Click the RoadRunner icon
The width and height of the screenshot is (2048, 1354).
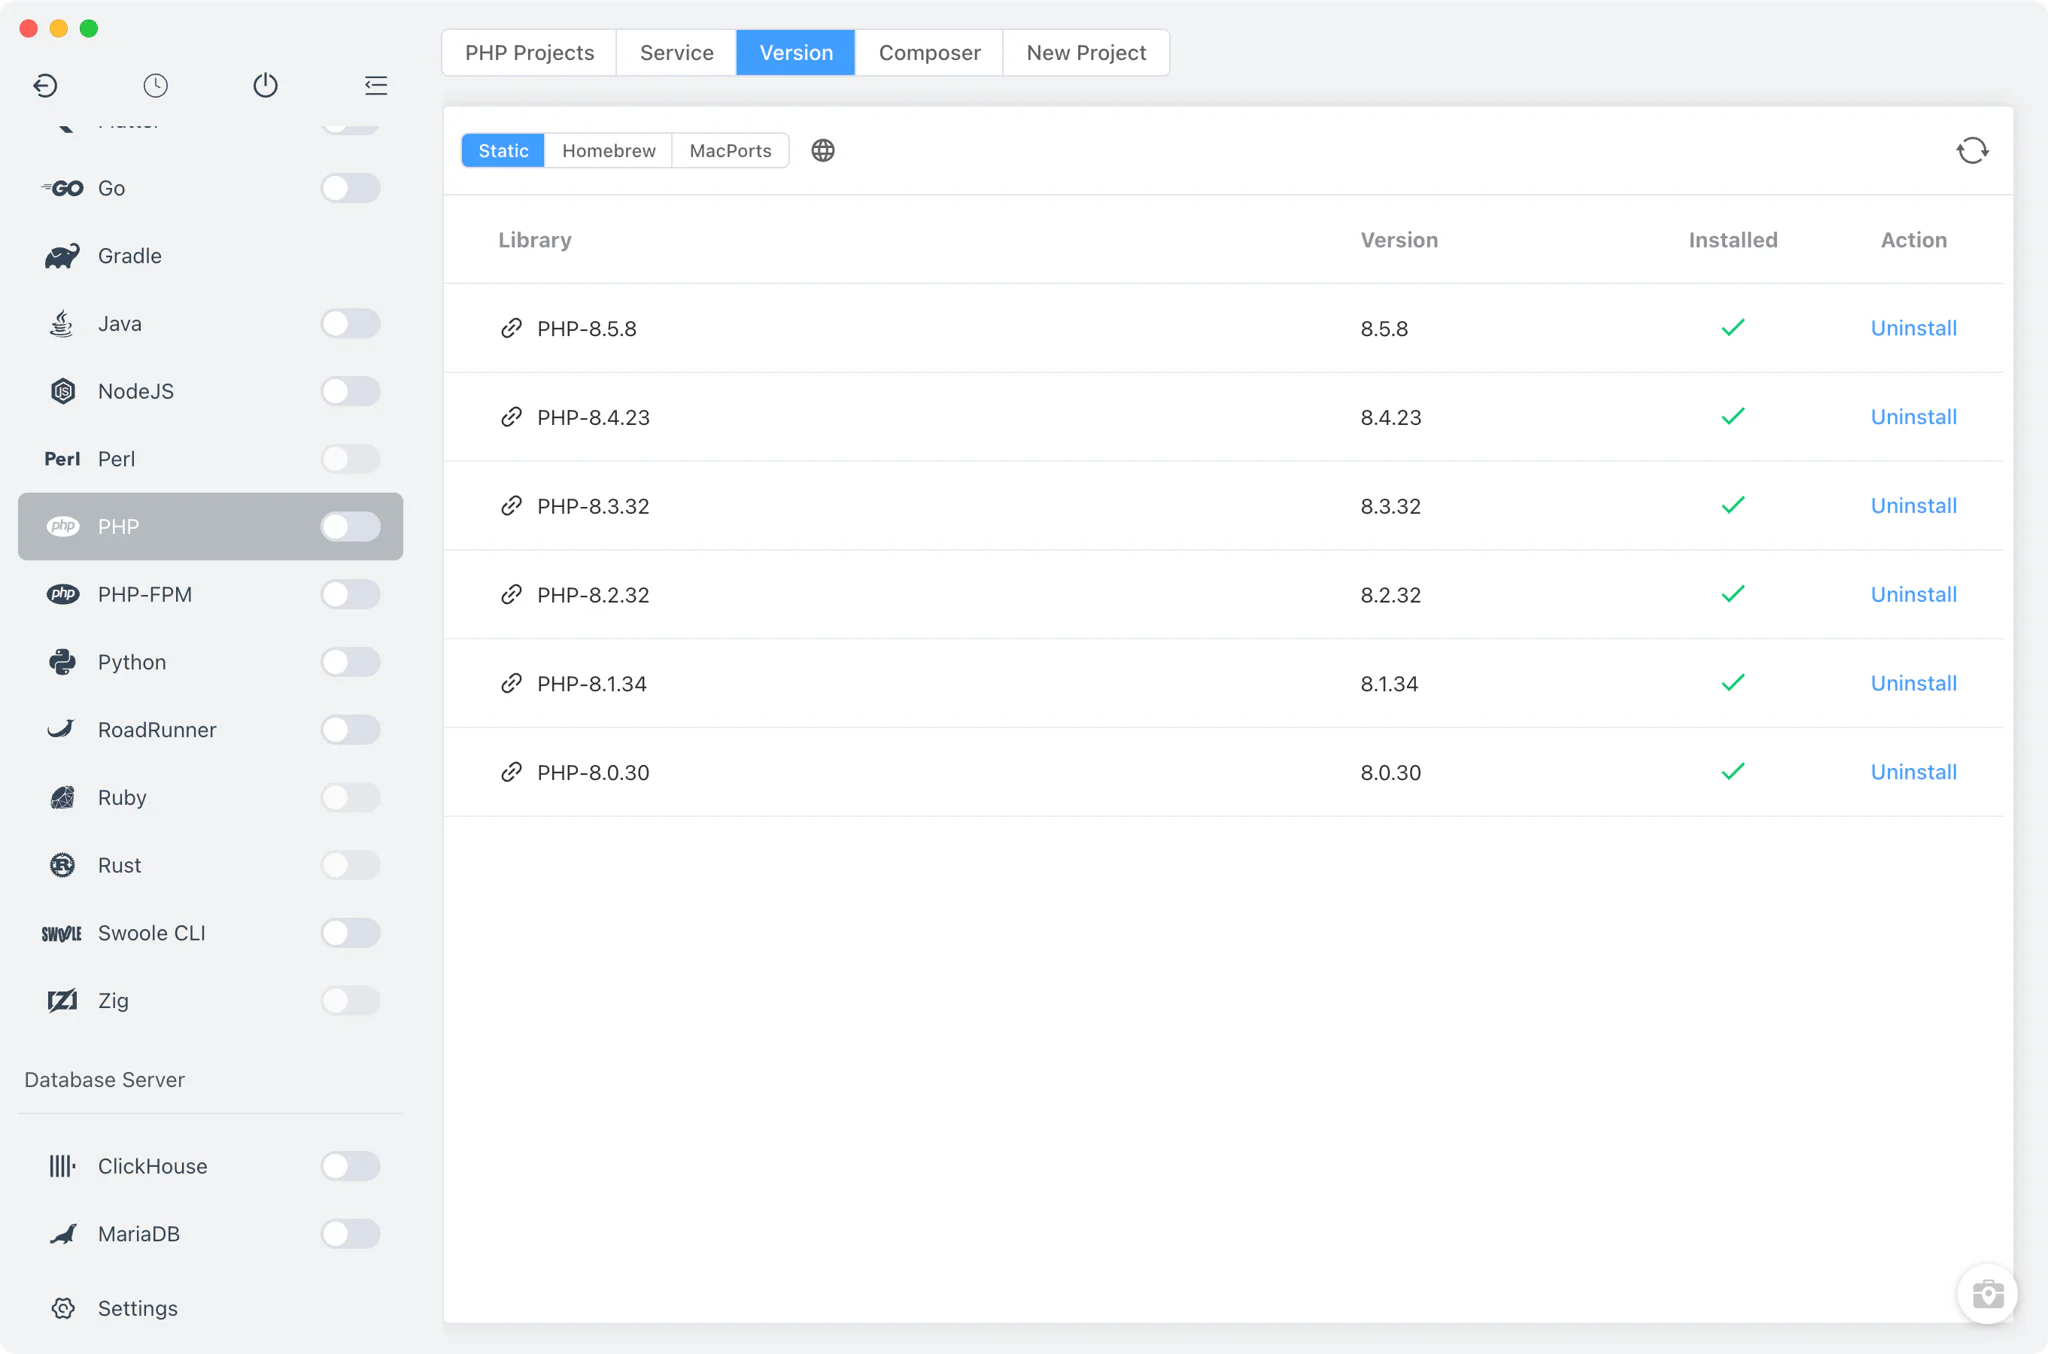[x=61, y=729]
